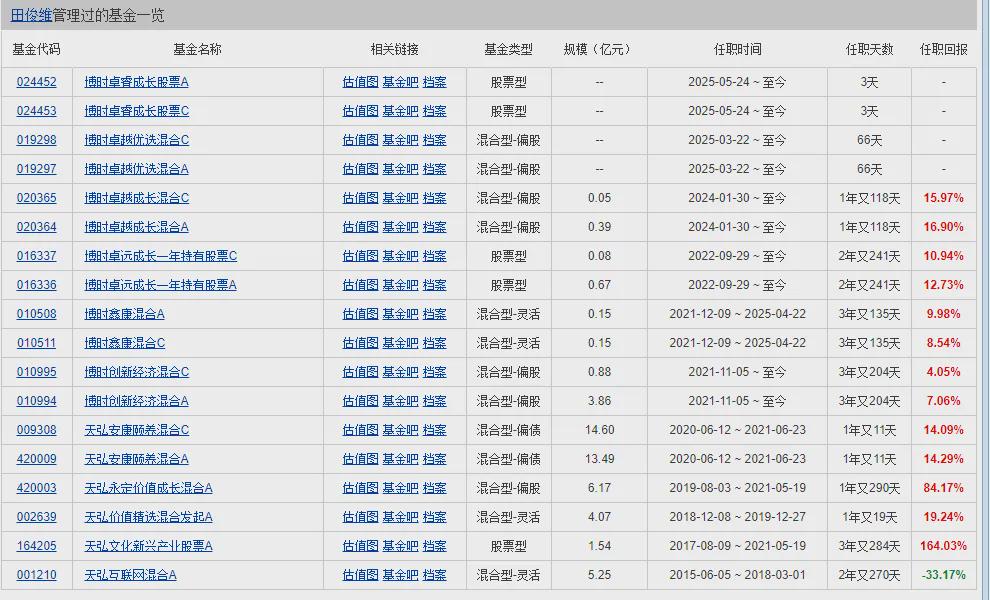
Task: Open fund code 020364
Action: click(x=37, y=227)
